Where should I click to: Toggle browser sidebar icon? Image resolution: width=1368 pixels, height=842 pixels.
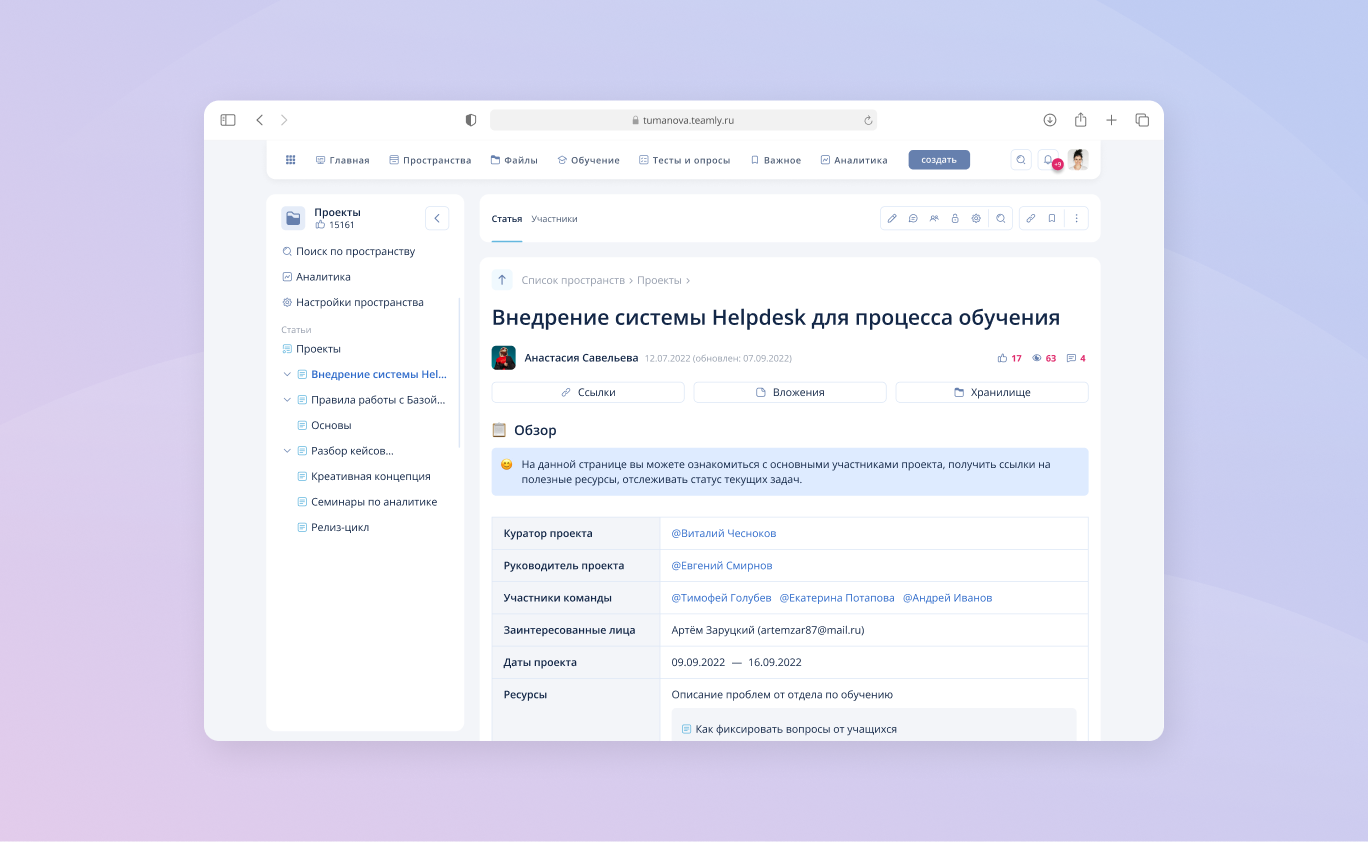point(228,120)
